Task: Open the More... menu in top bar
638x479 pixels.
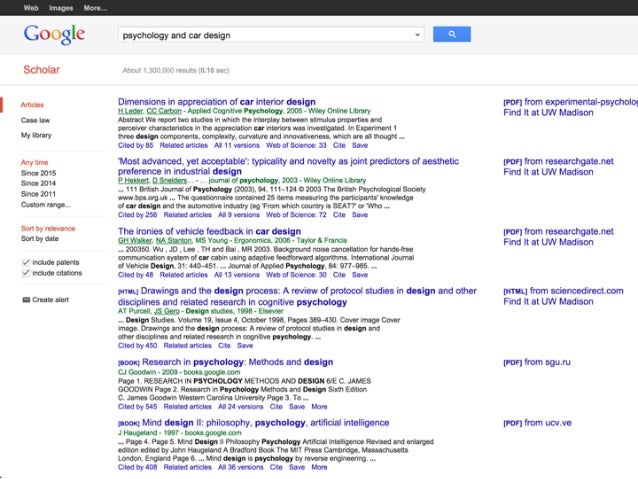Action: click(96, 8)
